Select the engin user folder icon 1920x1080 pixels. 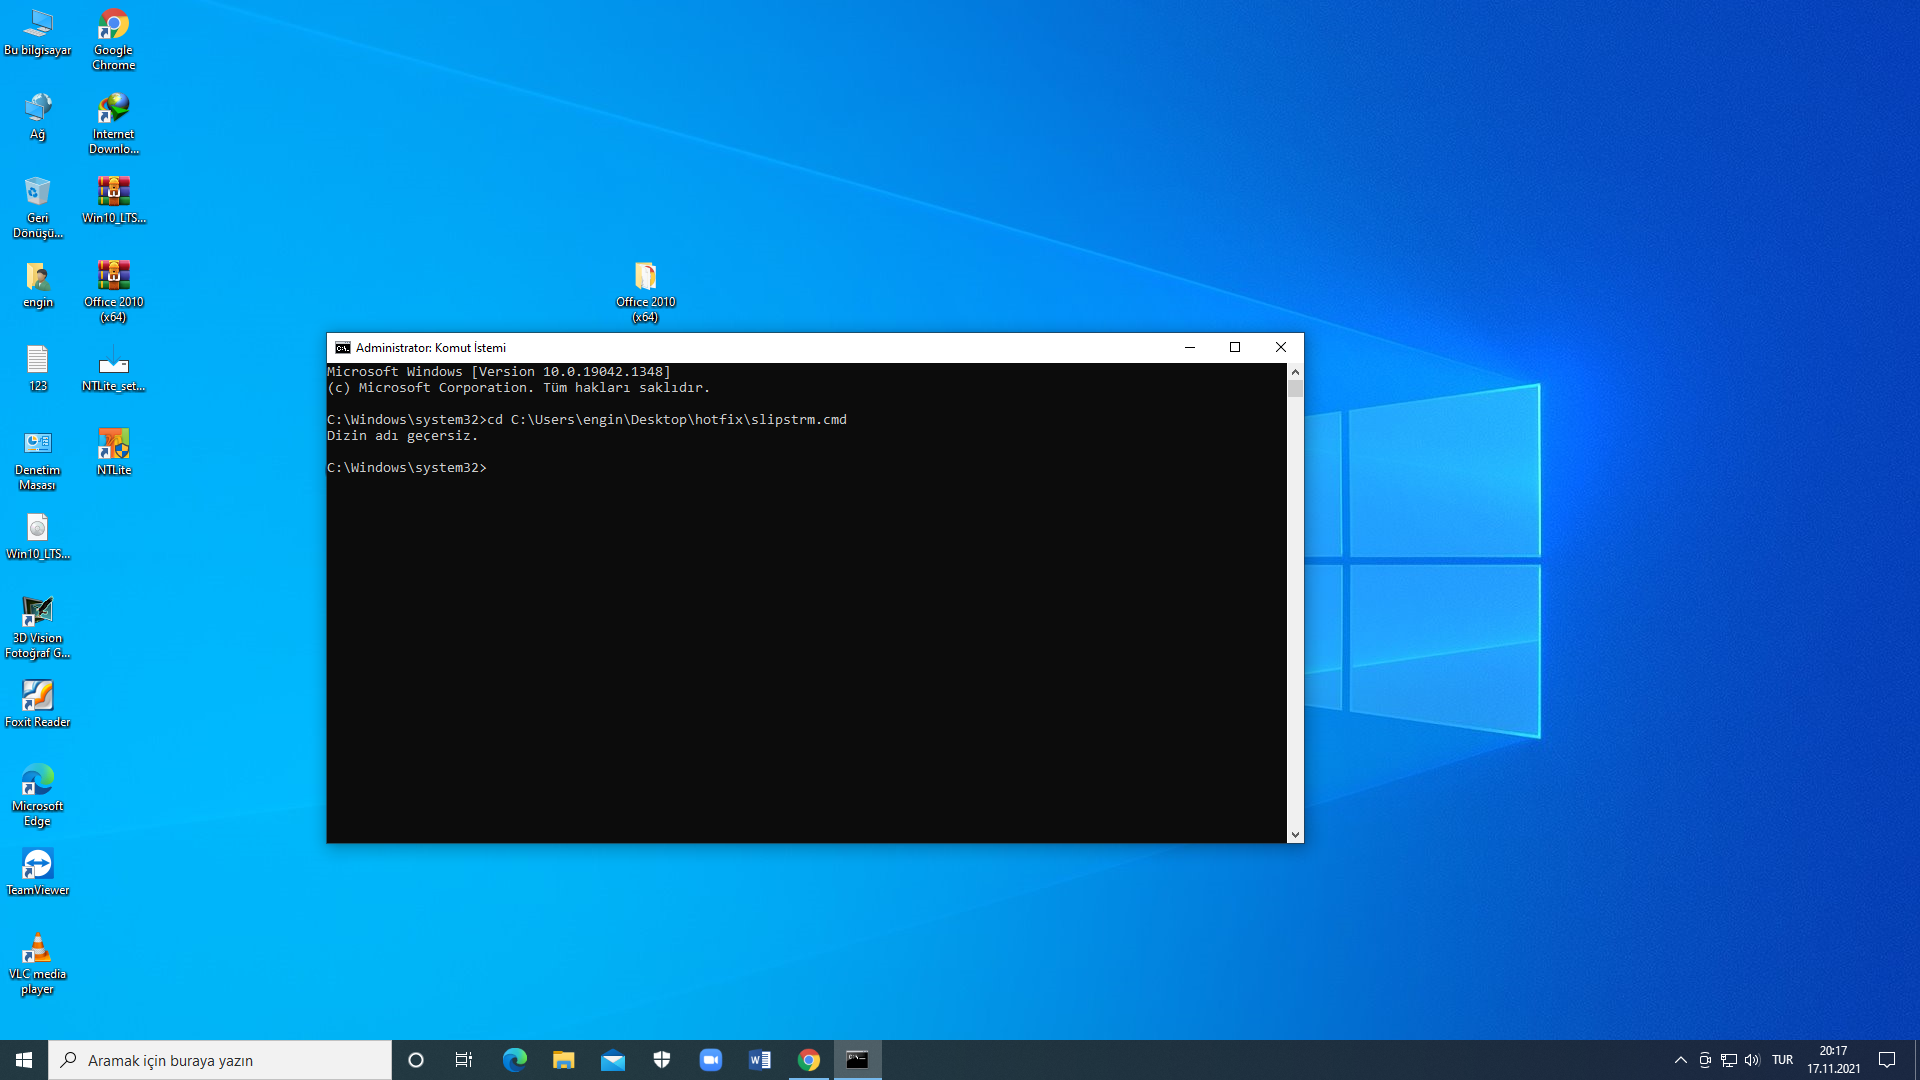click(38, 284)
